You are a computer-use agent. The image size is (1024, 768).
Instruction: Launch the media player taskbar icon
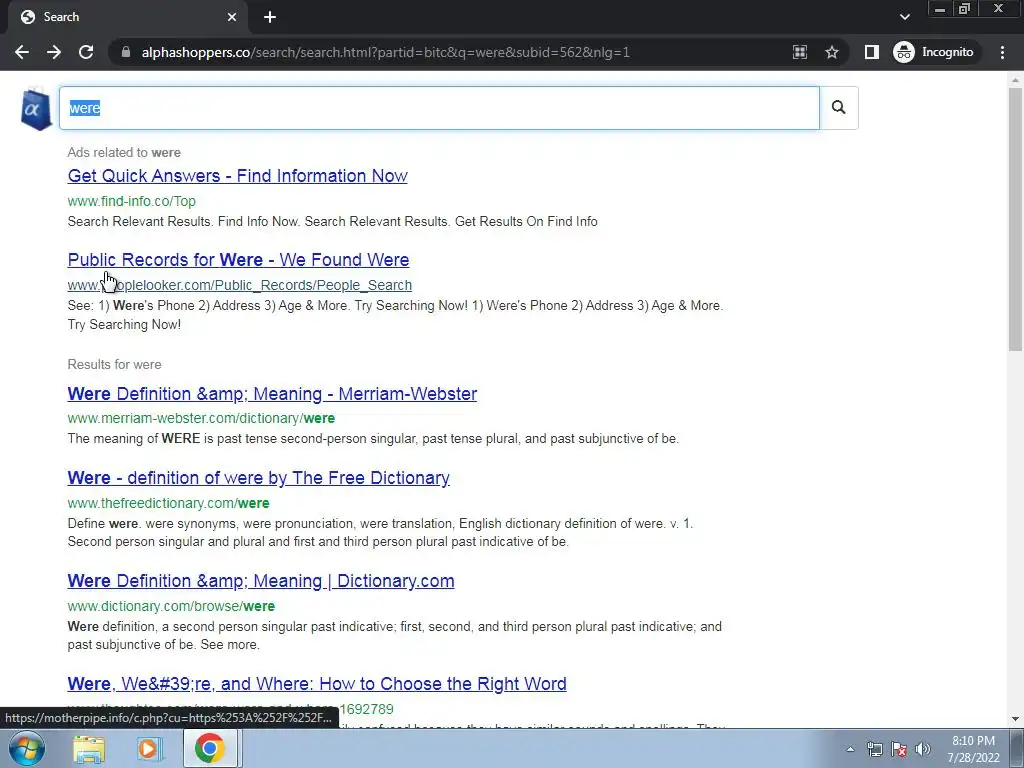(148, 749)
